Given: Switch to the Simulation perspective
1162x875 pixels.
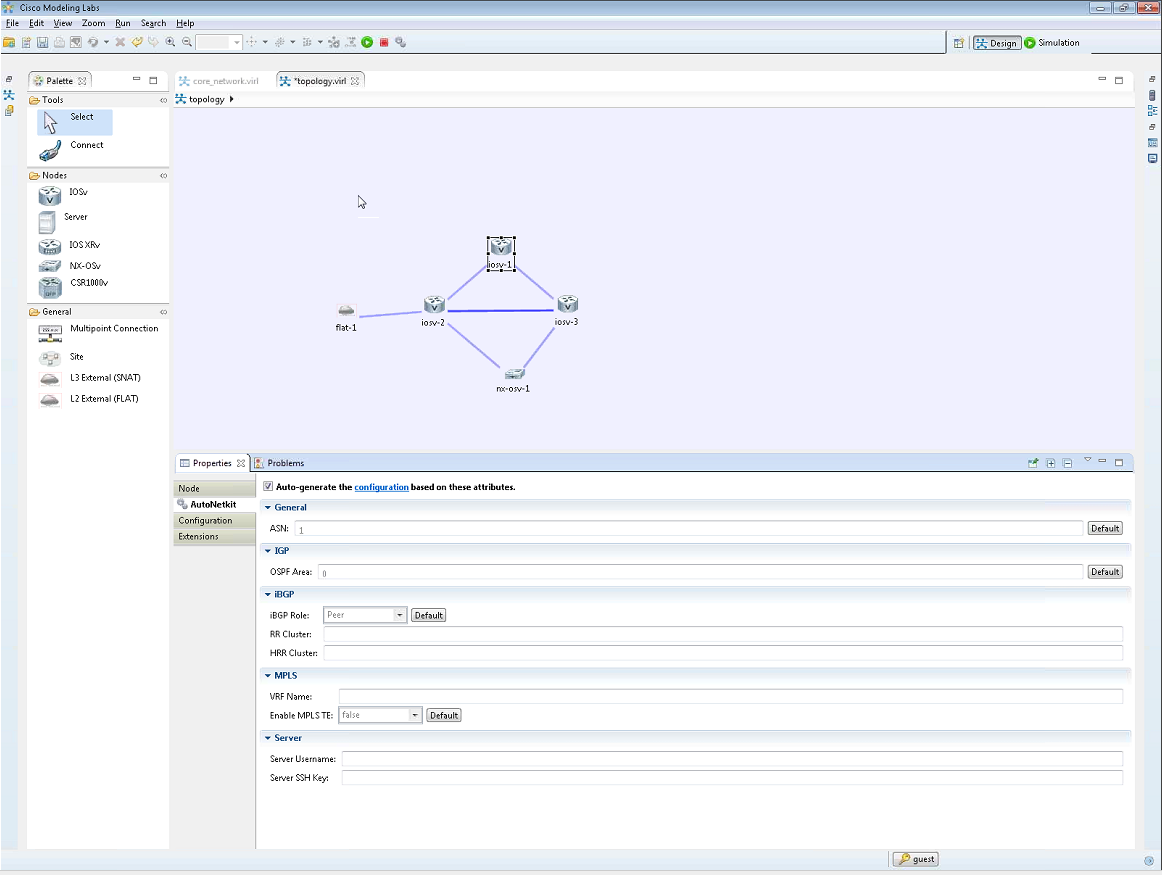Looking at the screenshot, I should coord(1051,43).
